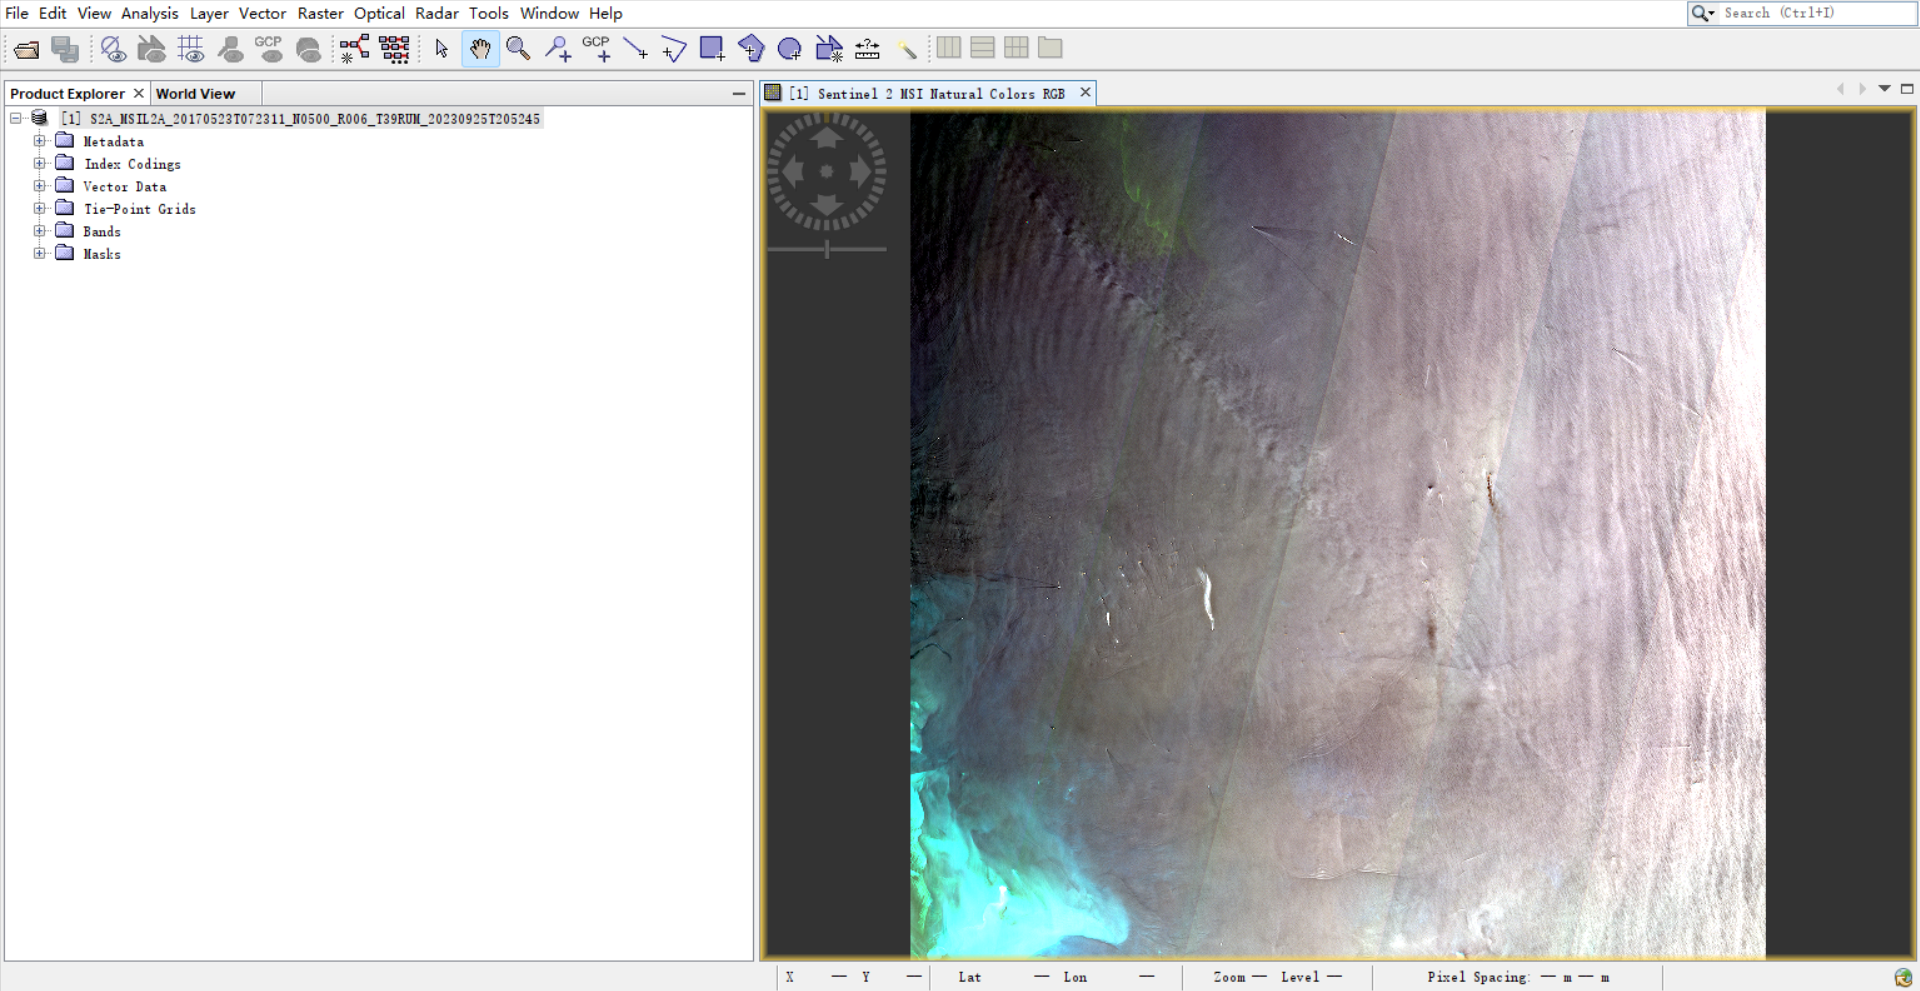Pick the draw polyline tool

point(674,49)
